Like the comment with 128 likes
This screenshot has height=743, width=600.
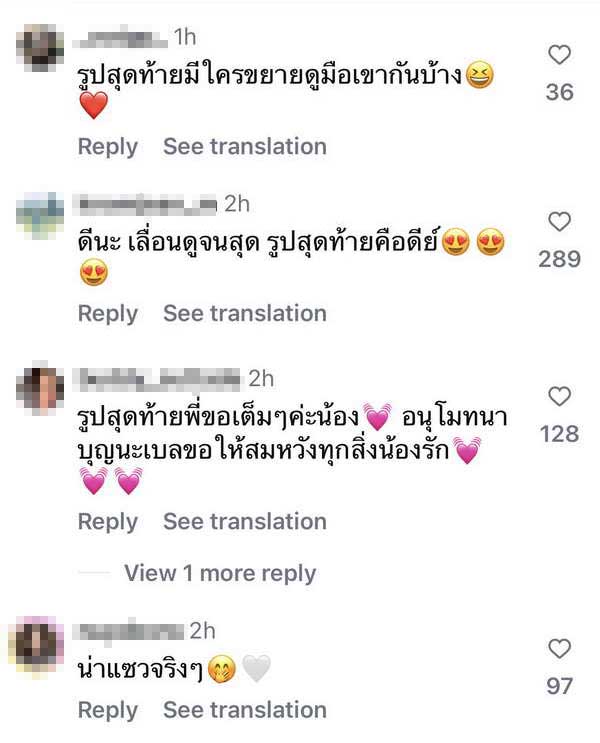coord(559,396)
